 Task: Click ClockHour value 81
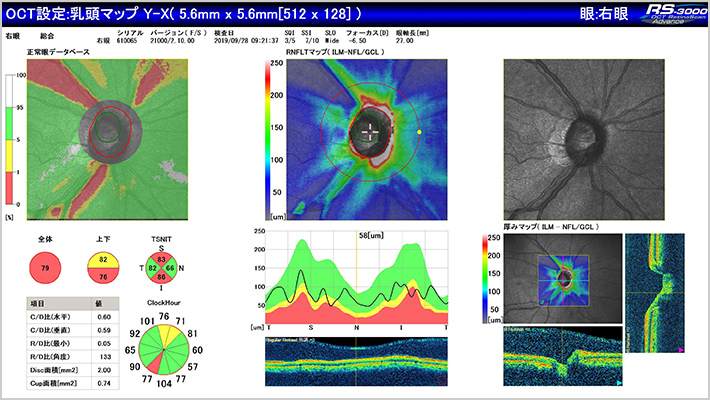click(192, 333)
